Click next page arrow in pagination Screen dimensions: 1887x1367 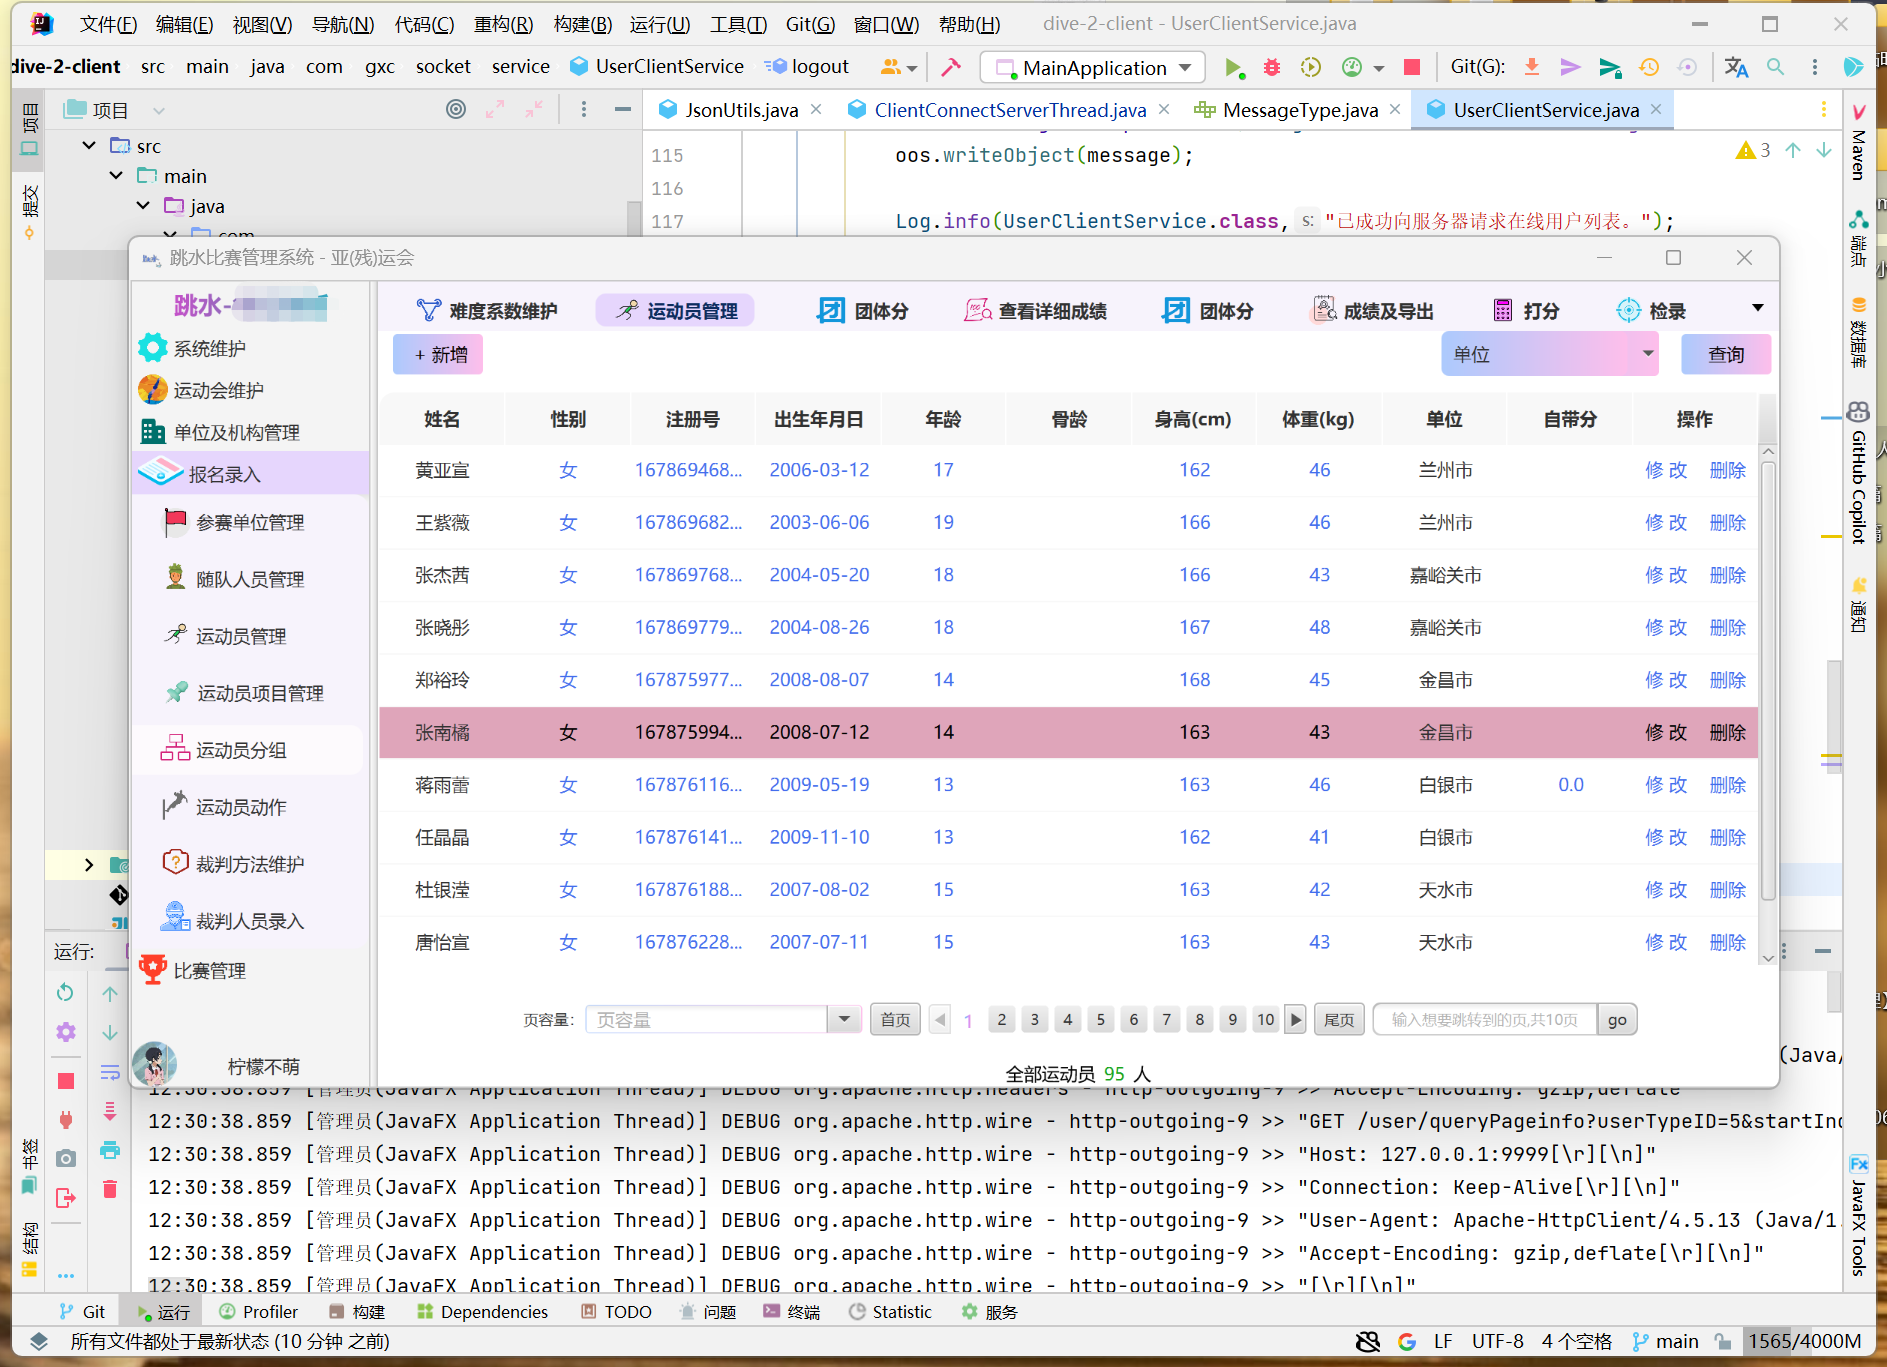coord(1295,1019)
